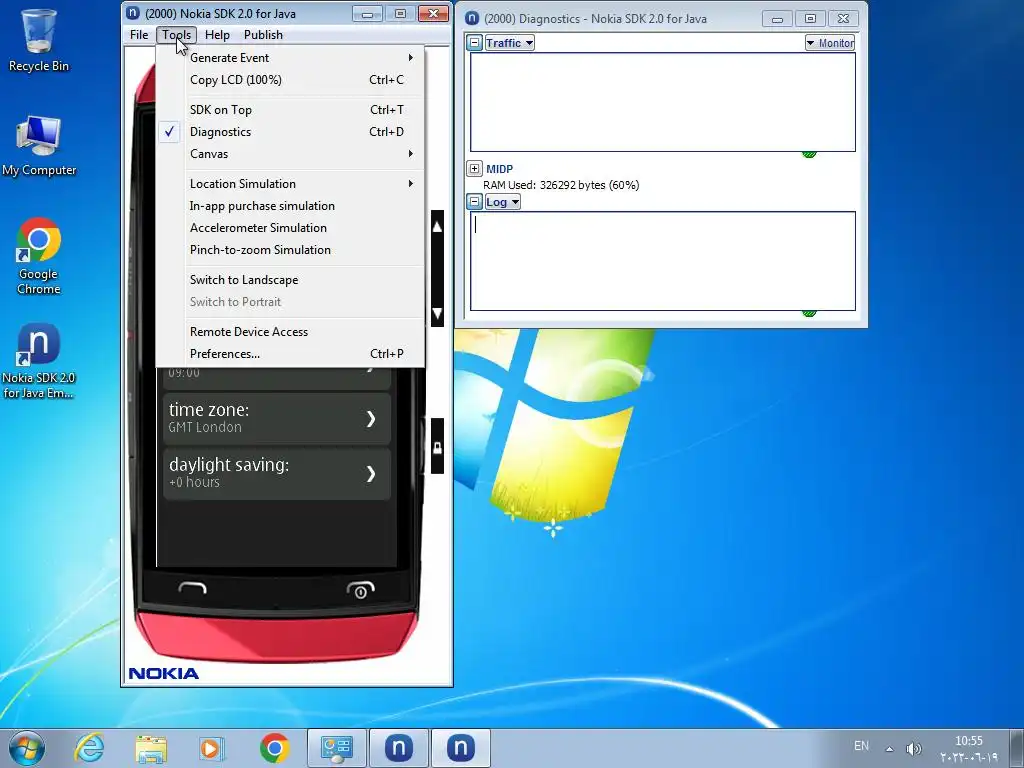
Task: Open the Publish menu
Action: [x=263, y=35]
